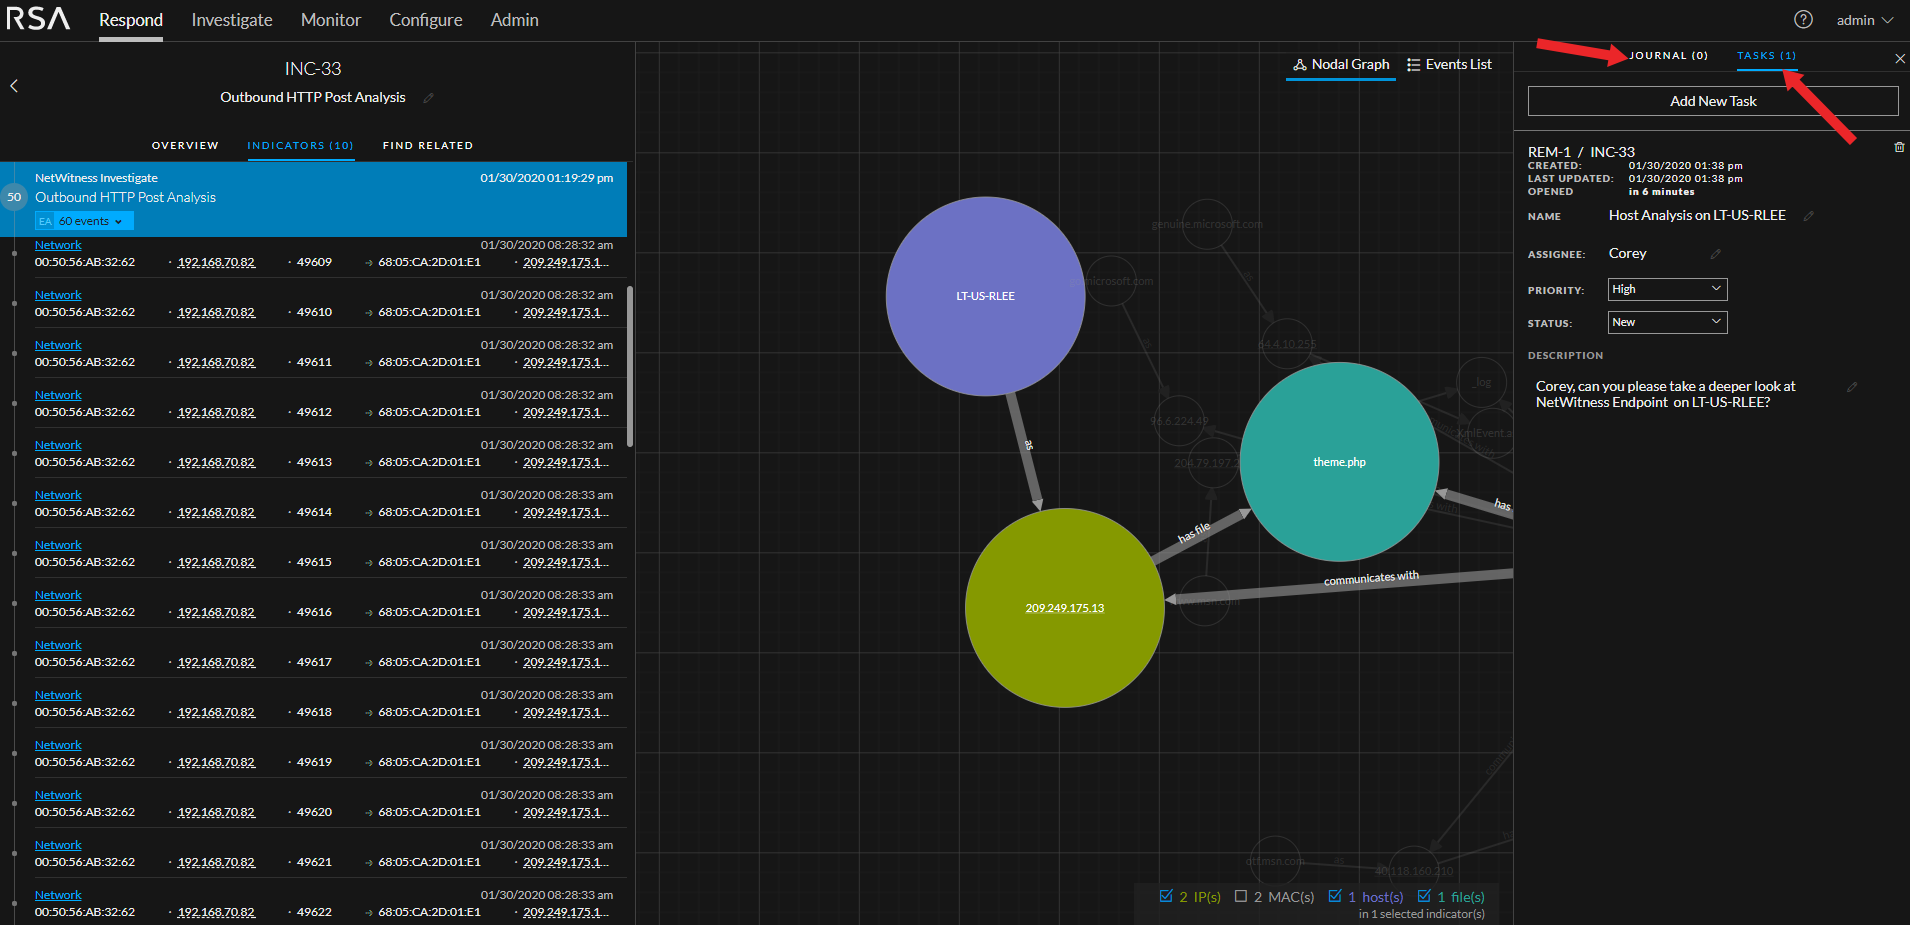Open the Status dropdown showing New
The height and width of the screenshot is (925, 1910).
click(x=1667, y=322)
